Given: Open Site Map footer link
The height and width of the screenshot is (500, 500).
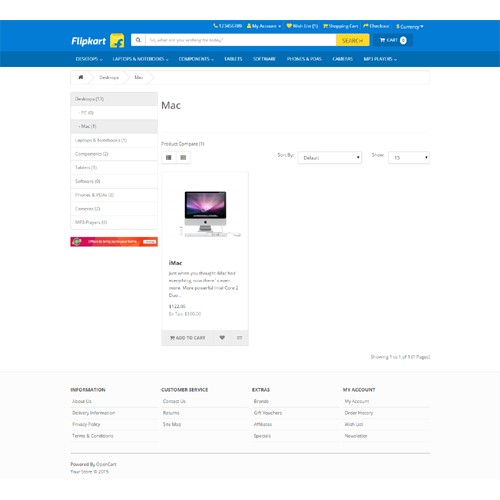Looking at the screenshot, I should pyautogui.click(x=172, y=424).
